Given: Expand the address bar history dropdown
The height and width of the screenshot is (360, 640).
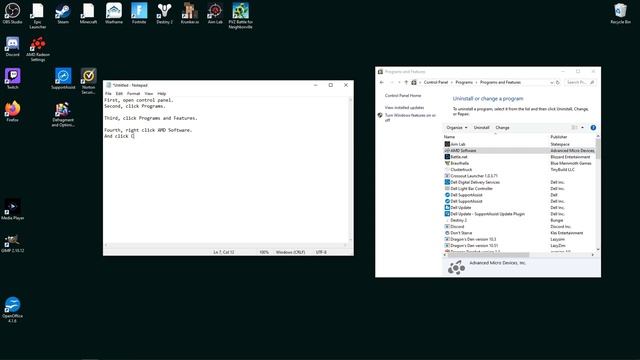Looking at the screenshot, I should coord(551,82).
